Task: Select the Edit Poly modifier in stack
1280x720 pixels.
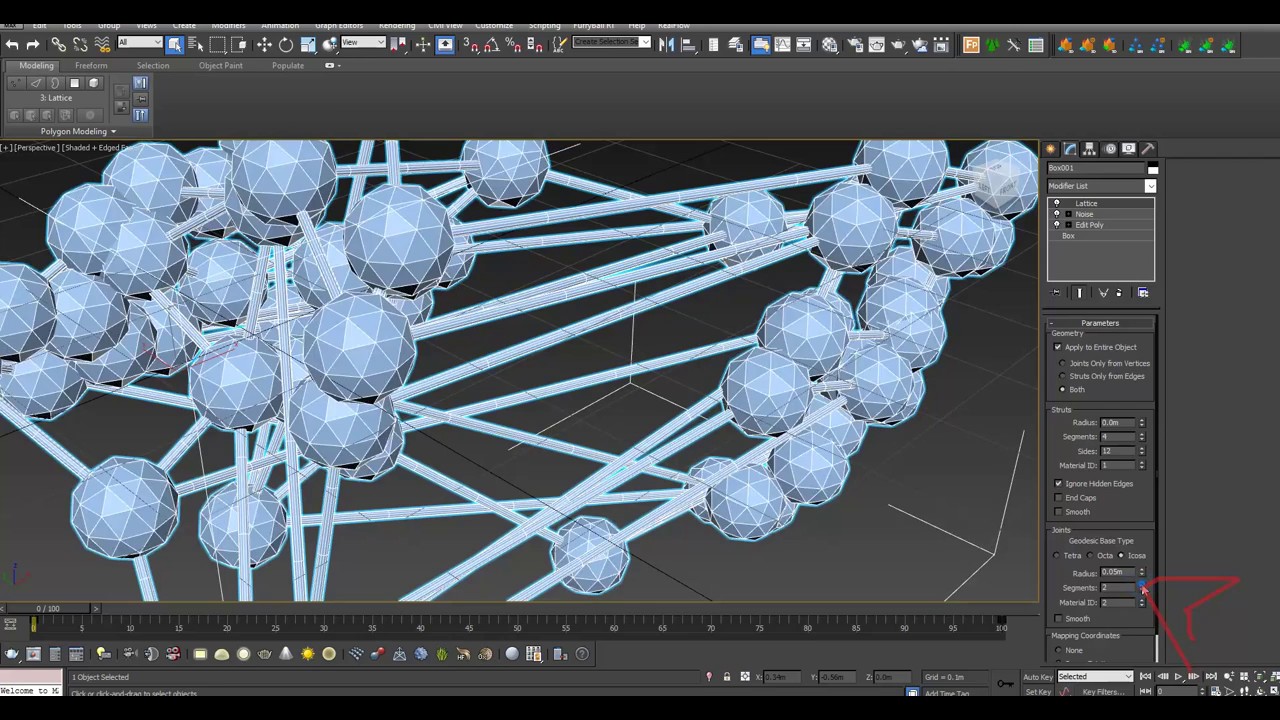Action: (x=1089, y=225)
